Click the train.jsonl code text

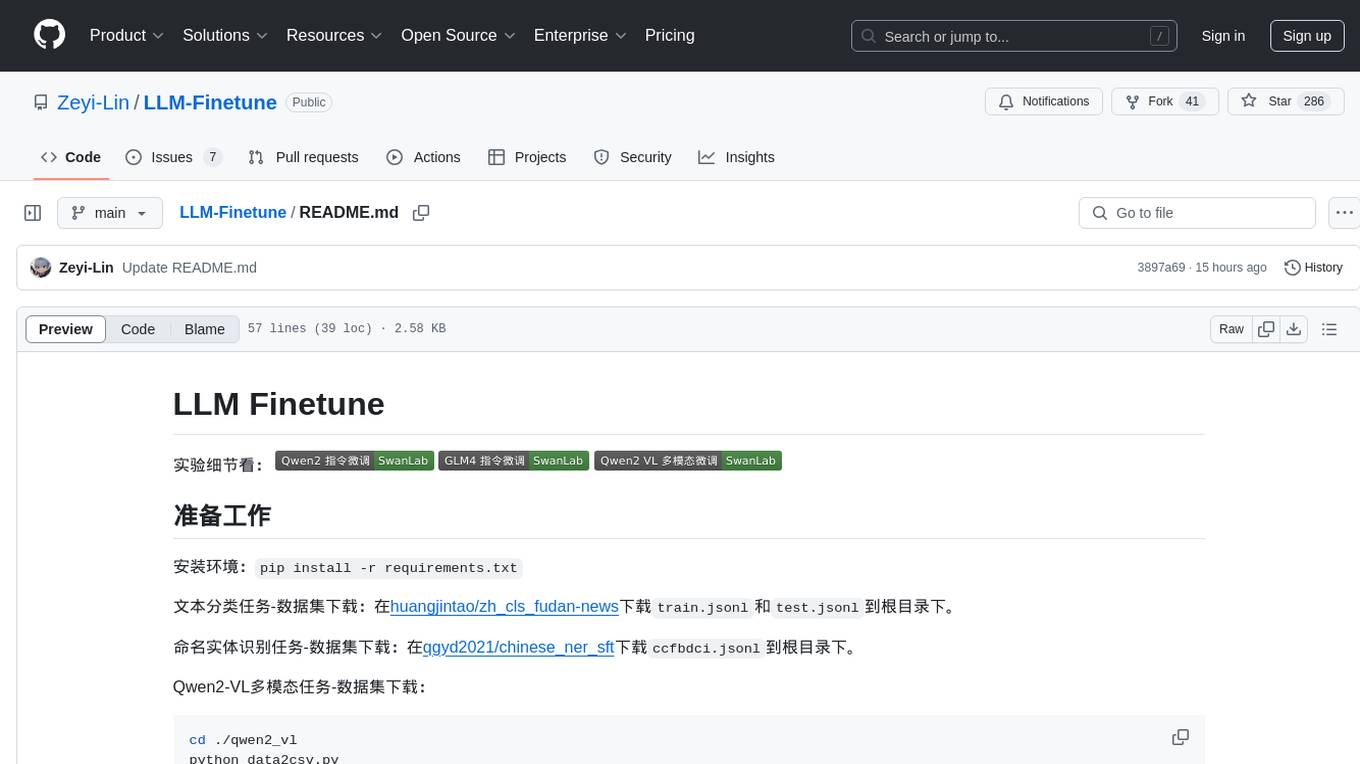pyautogui.click(x=702, y=607)
